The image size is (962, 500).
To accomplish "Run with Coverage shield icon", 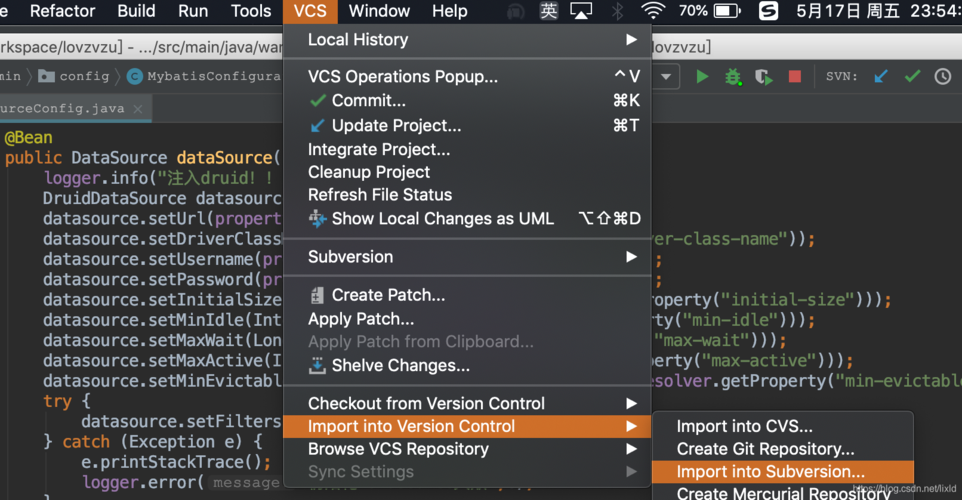I will (x=764, y=77).
